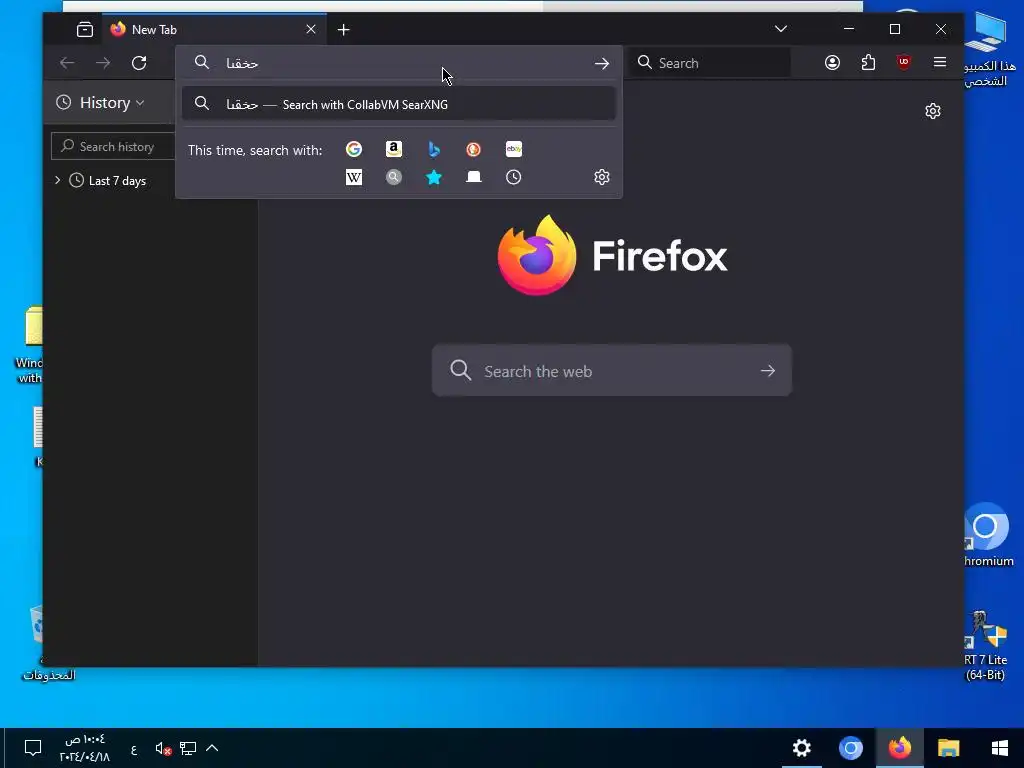The width and height of the screenshot is (1024, 768).
Task: Open the taskbar clock and date
Action: pyautogui.click(x=85, y=748)
